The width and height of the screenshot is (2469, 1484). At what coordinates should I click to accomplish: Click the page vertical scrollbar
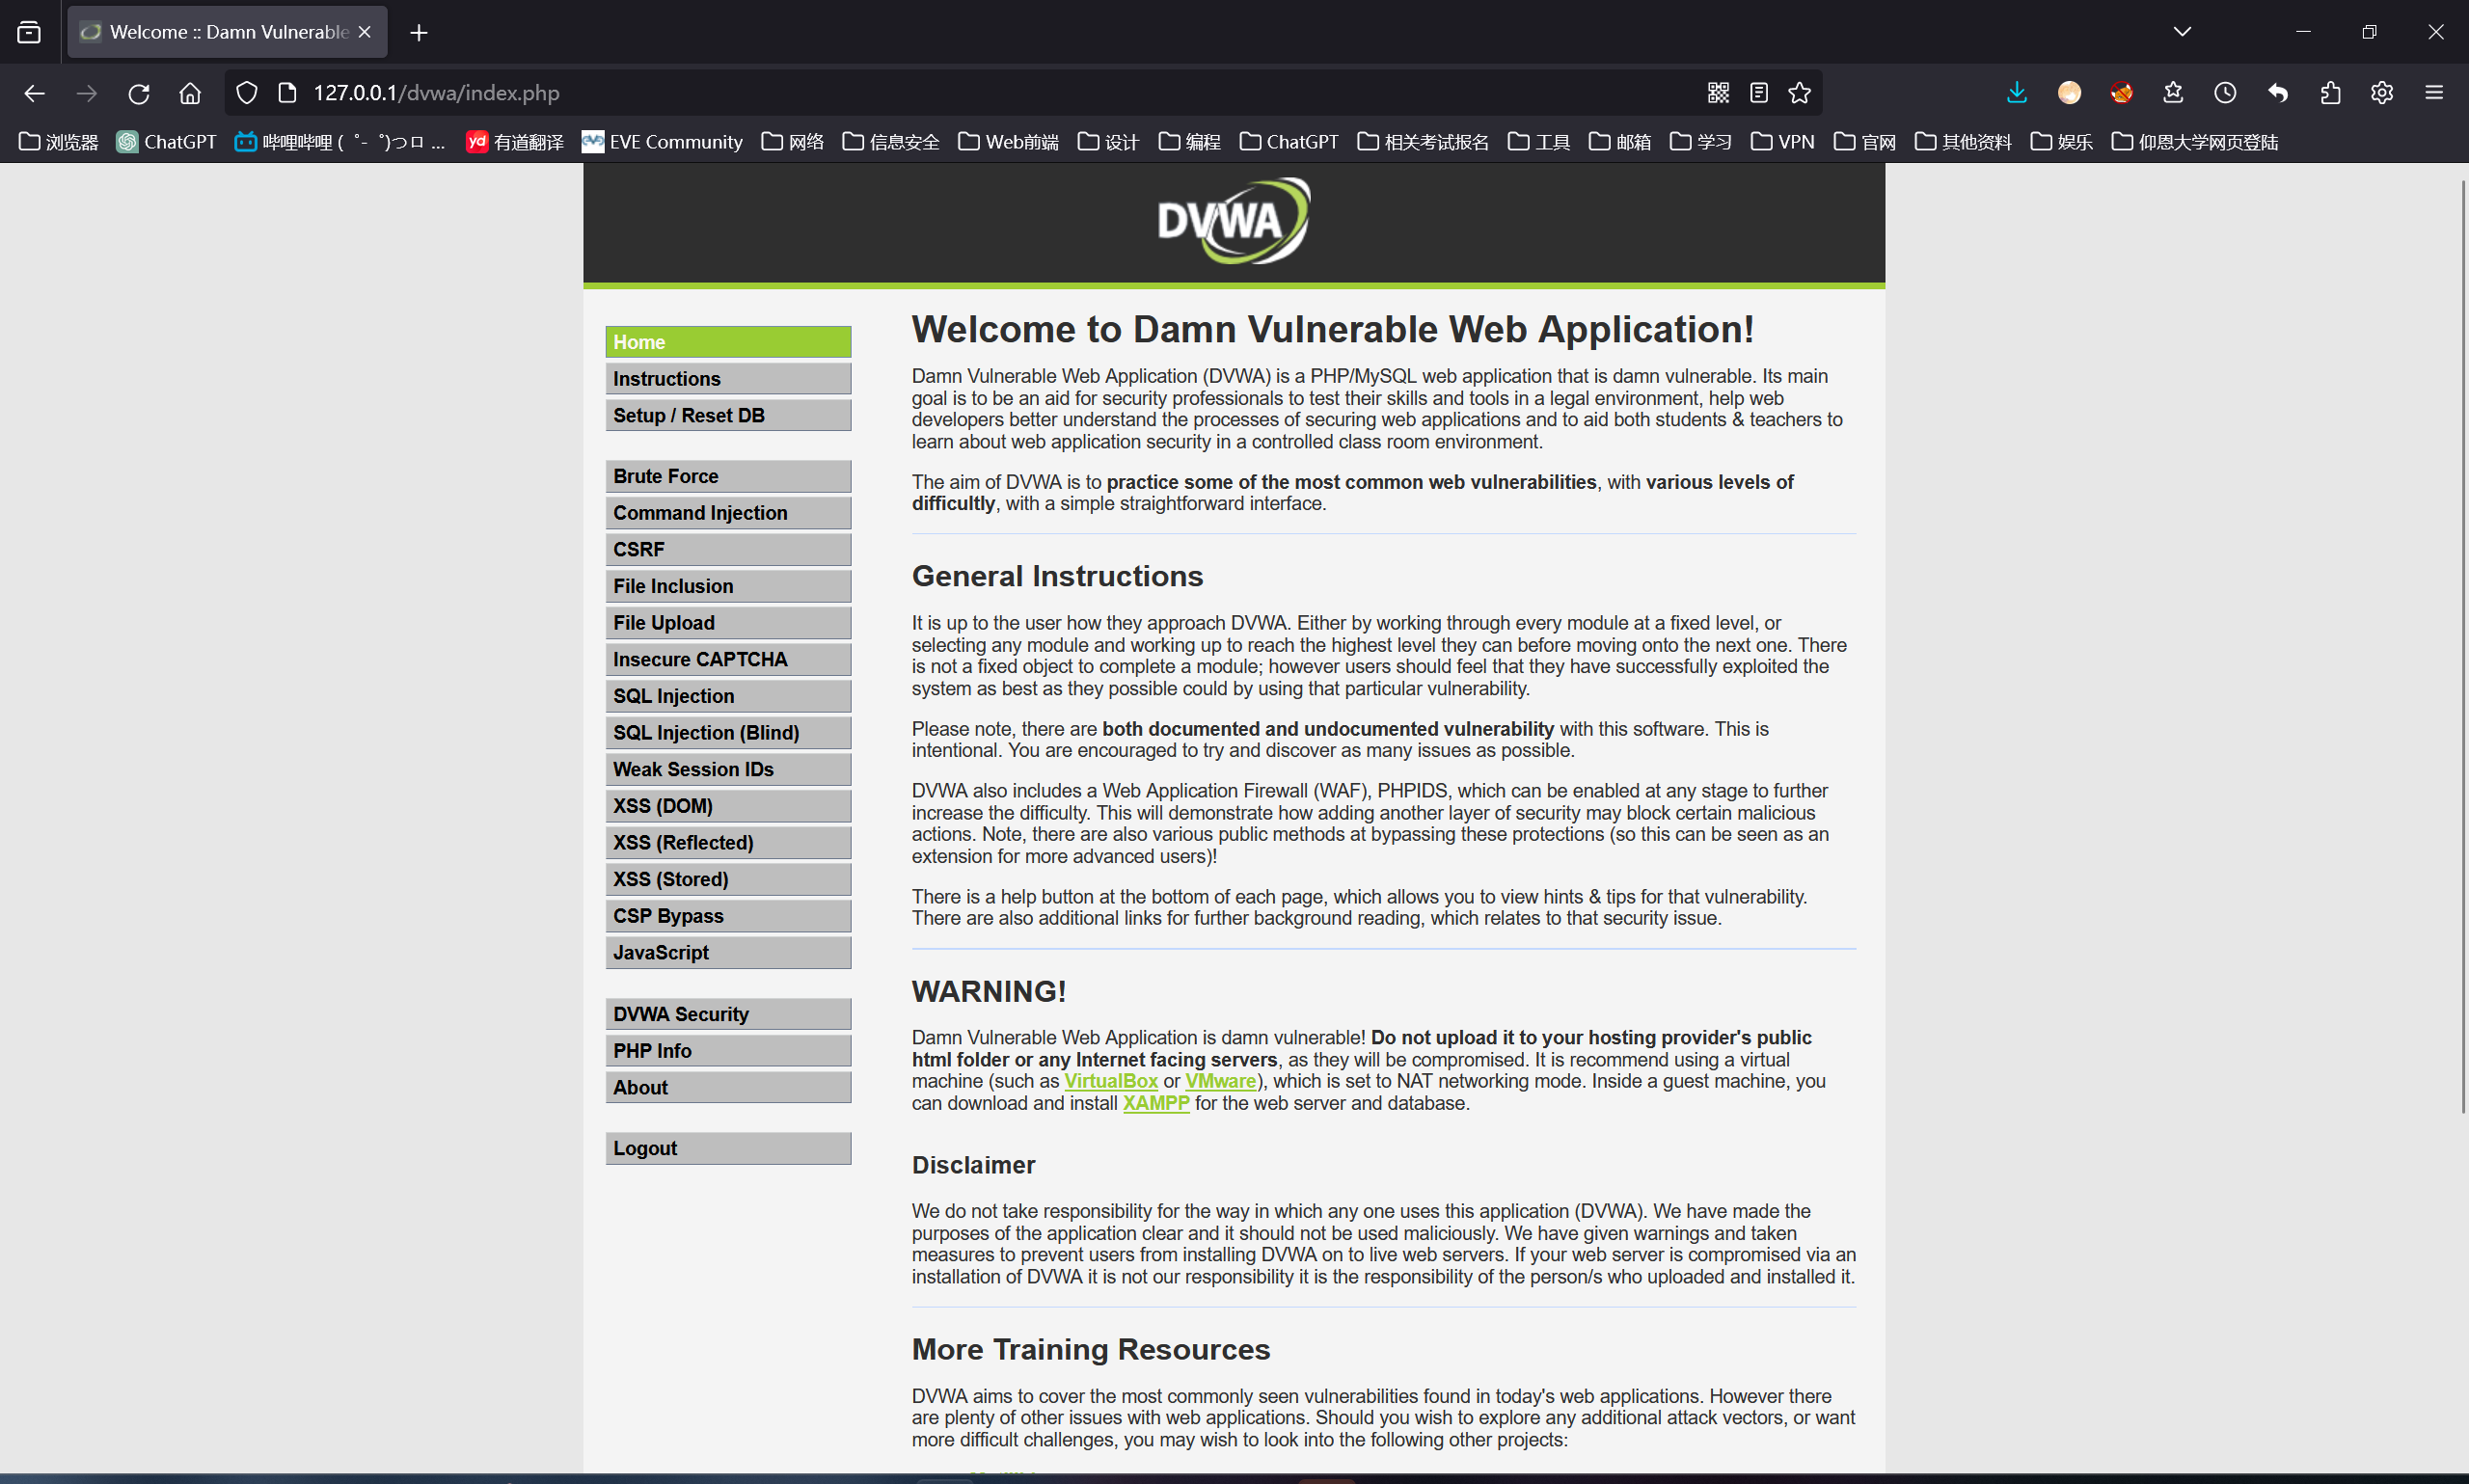(2462, 646)
